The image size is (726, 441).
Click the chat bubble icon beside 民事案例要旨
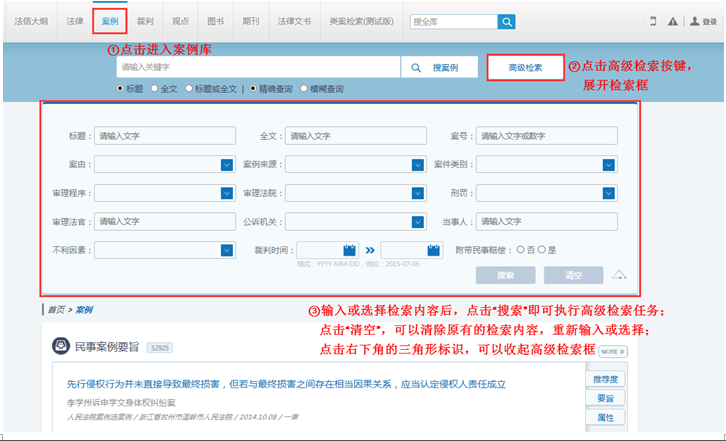click(60, 347)
